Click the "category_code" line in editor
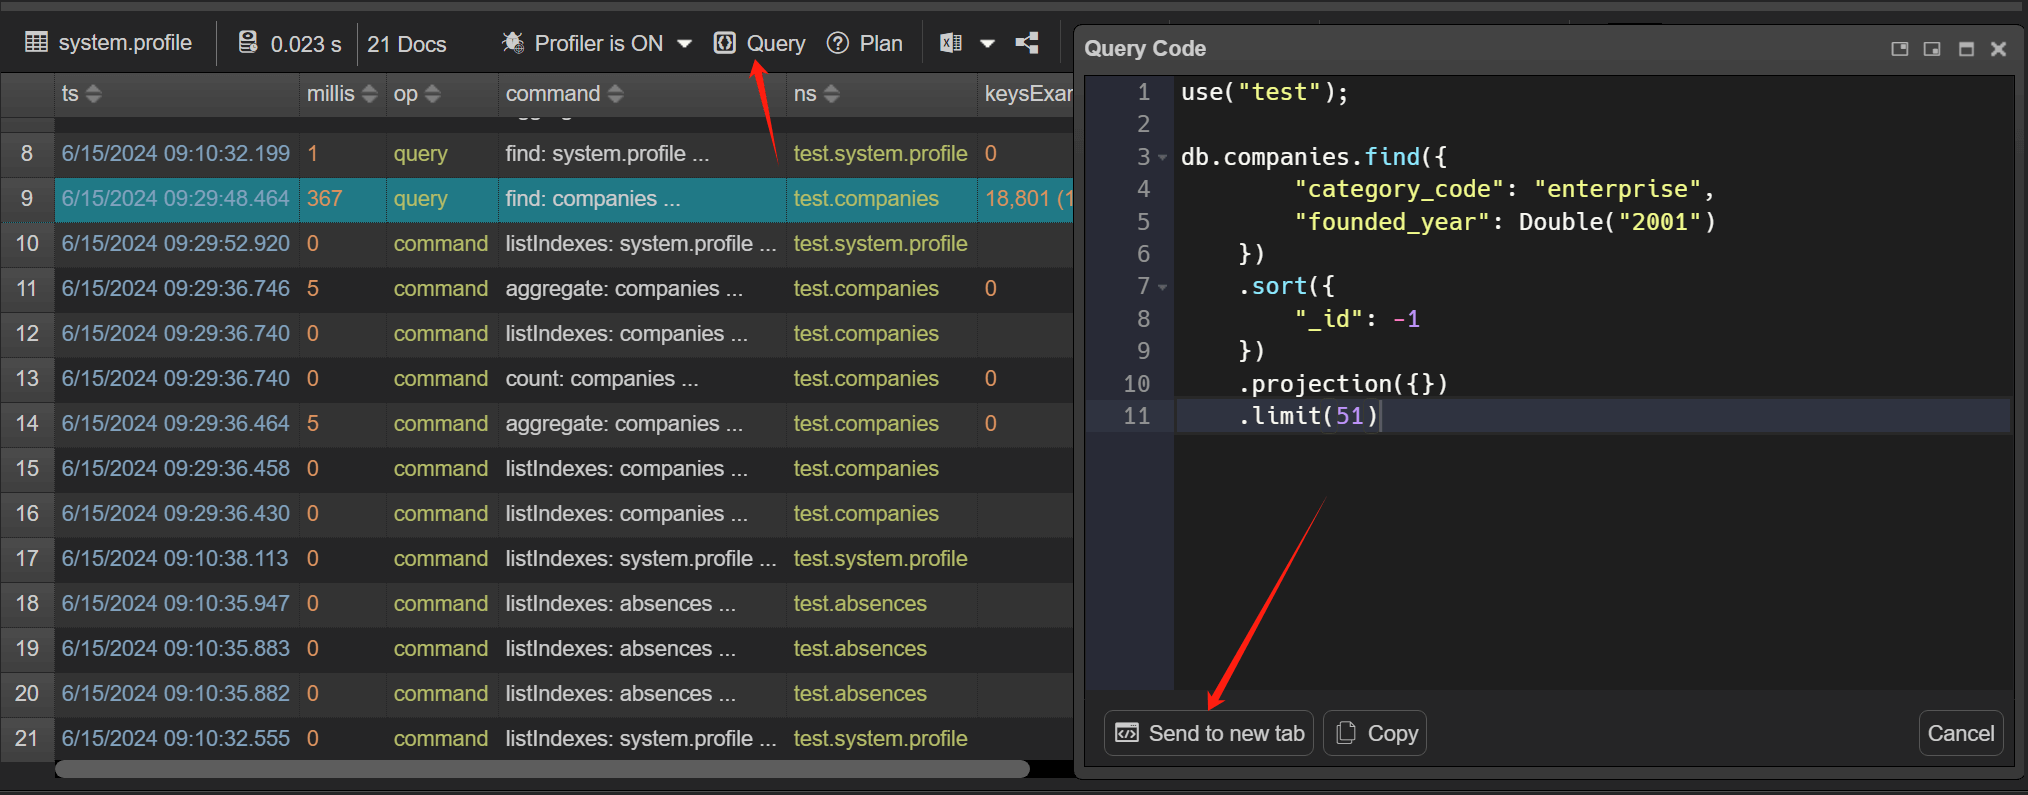Viewport: 2028px width, 795px height. point(1504,189)
